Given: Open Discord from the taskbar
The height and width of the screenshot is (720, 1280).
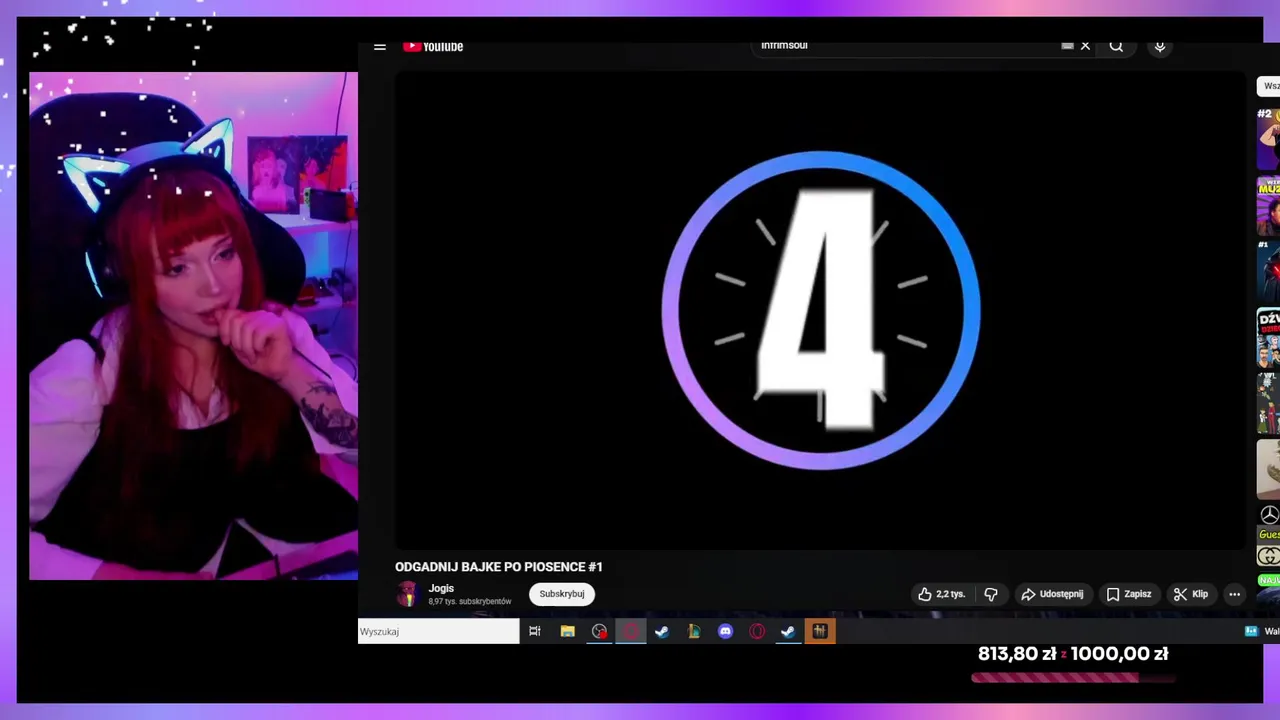Looking at the screenshot, I should click(726, 631).
